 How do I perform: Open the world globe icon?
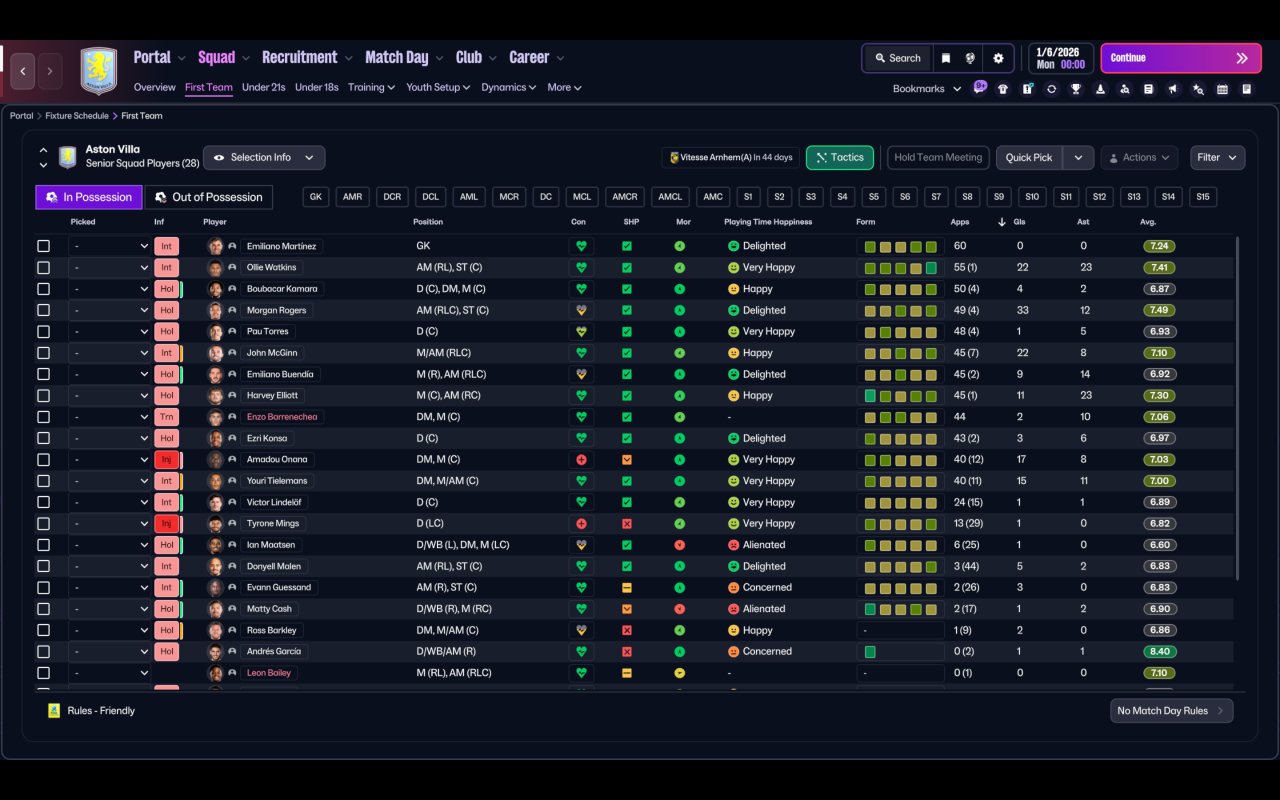(970, 58)
